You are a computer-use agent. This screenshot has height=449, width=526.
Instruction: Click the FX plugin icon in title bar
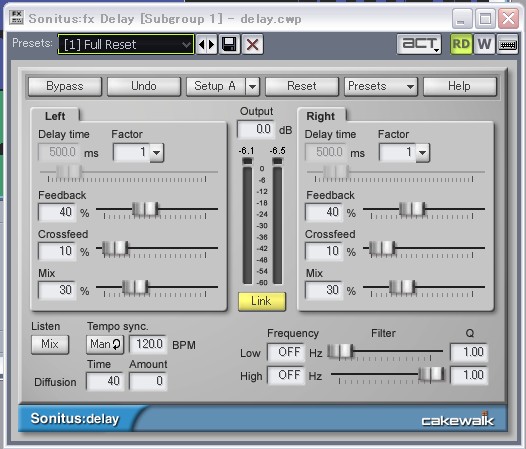point(16,18)
